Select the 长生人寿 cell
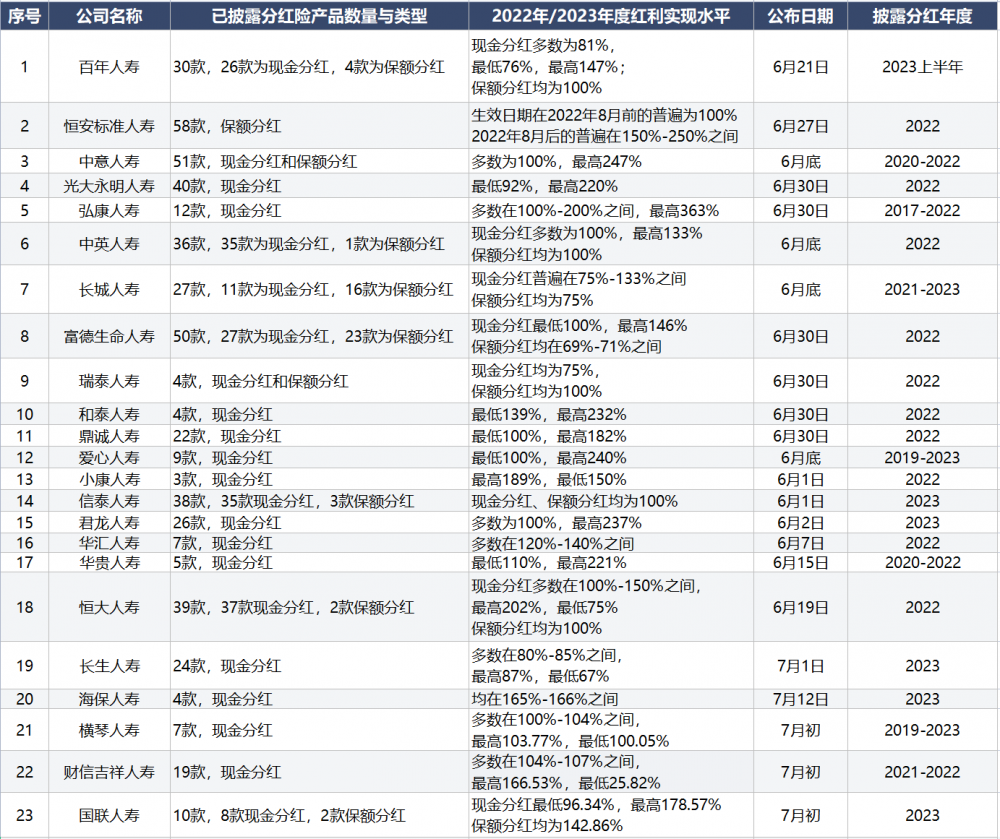The width and height of the screenshot is (1000, 839). pyautogui.click(x=109, y=666)
